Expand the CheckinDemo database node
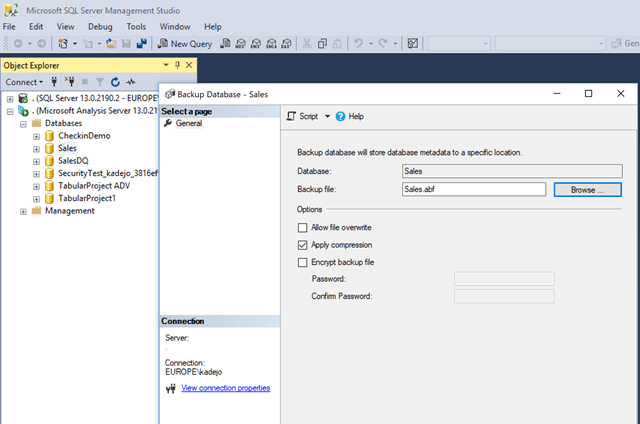The width and height of the screenshot is (640, 424). pos(36,137)
